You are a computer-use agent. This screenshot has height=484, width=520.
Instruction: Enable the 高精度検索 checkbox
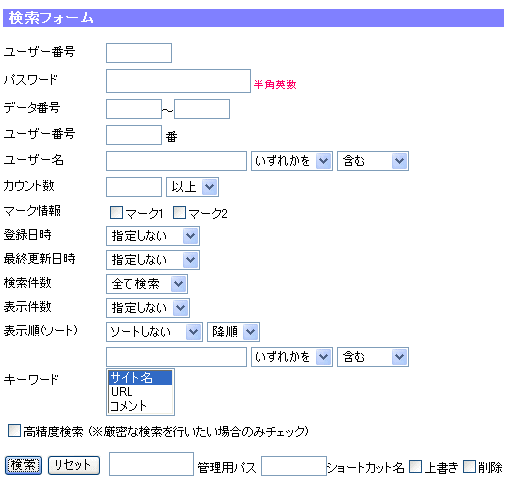click(x=14, y=430)
